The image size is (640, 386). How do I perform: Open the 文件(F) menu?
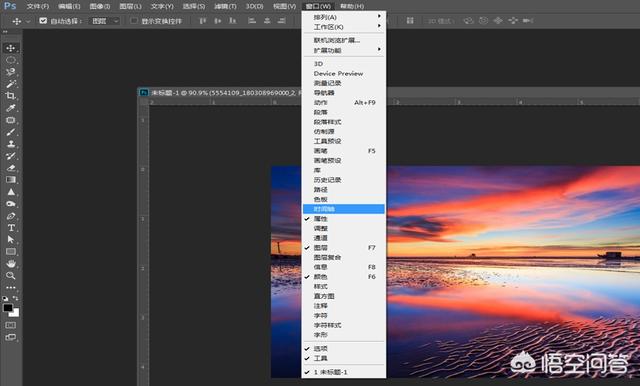38,6
